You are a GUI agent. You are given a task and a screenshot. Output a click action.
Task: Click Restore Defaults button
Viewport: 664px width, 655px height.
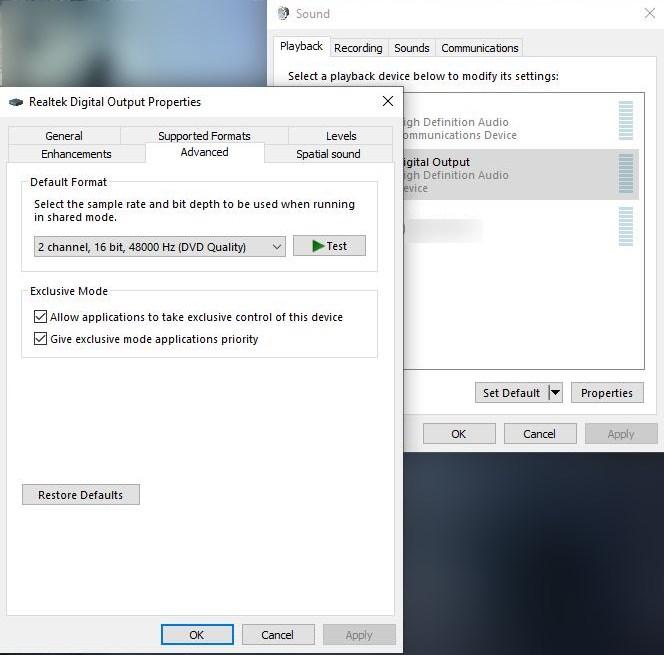[81, 495]
